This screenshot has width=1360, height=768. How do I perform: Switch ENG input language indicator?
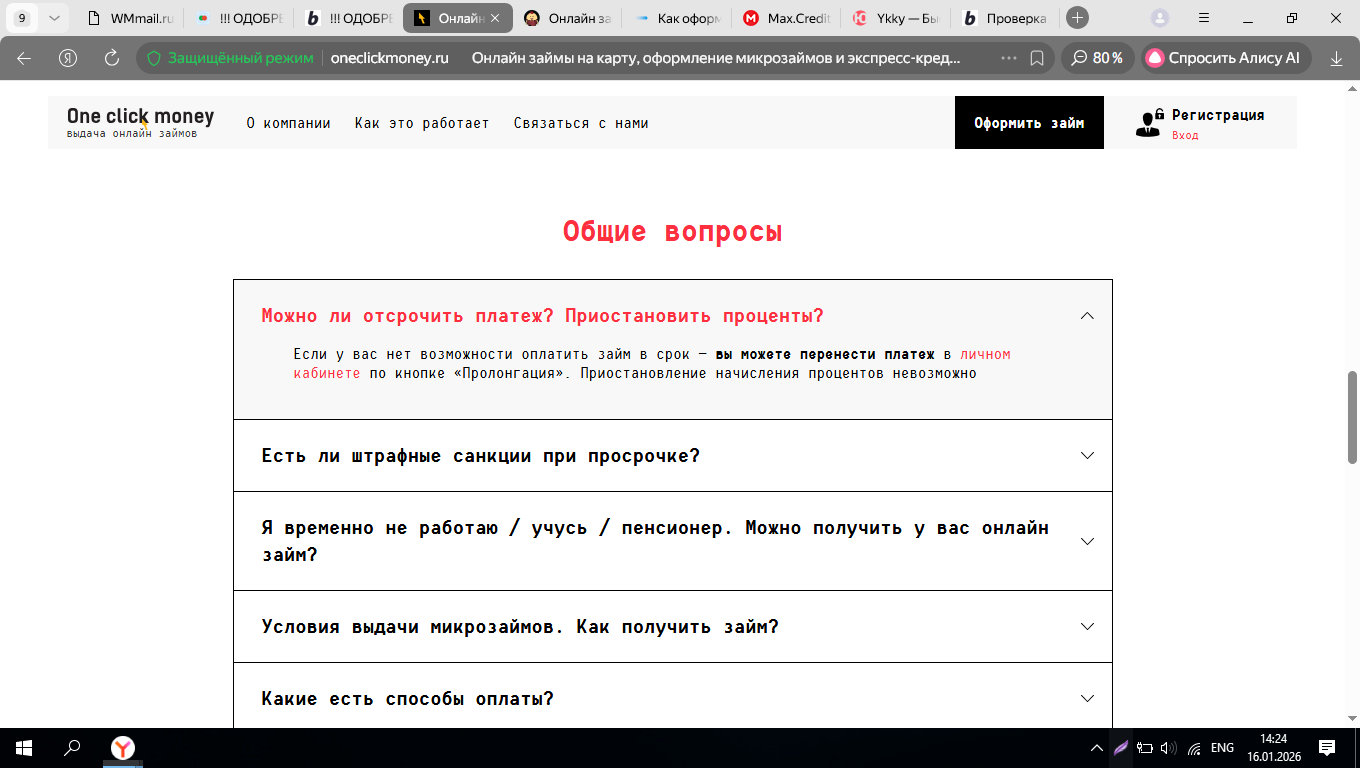(x=1222, y=748)
